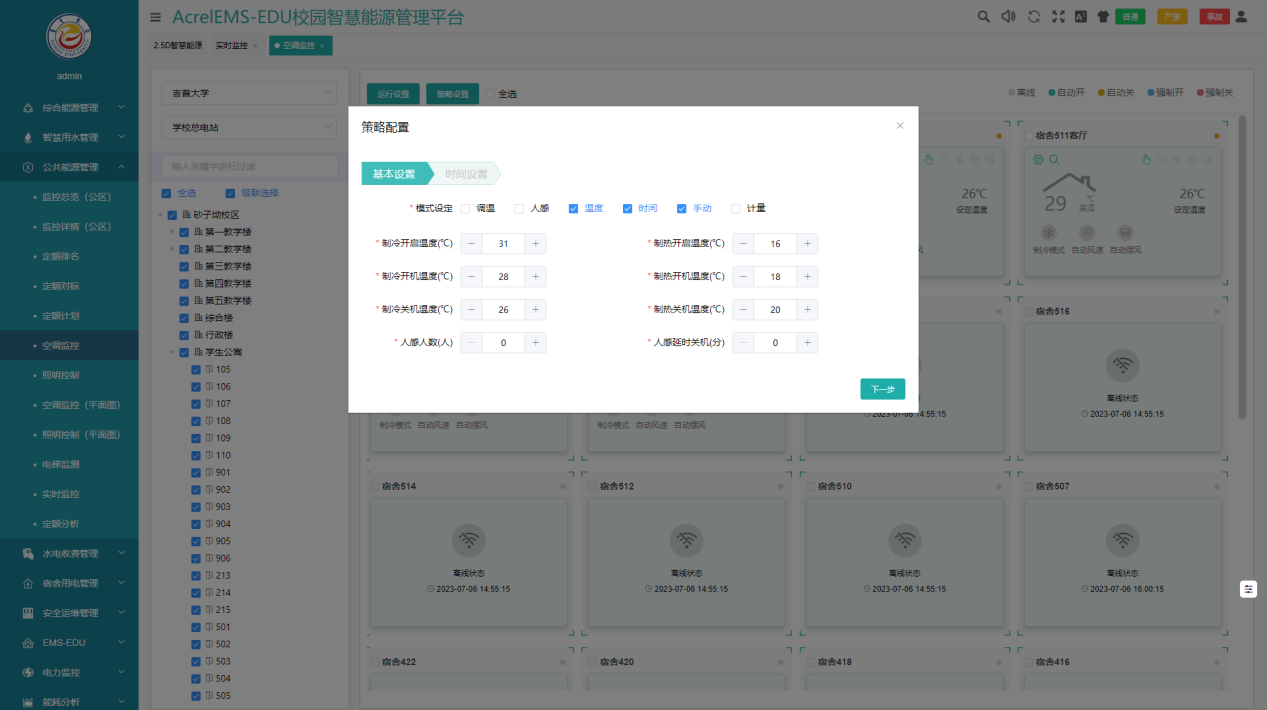Click the clock icon on the 宿舍511客厅 card
This screenshot has width=1267, height=710.
click(1161, 159)
